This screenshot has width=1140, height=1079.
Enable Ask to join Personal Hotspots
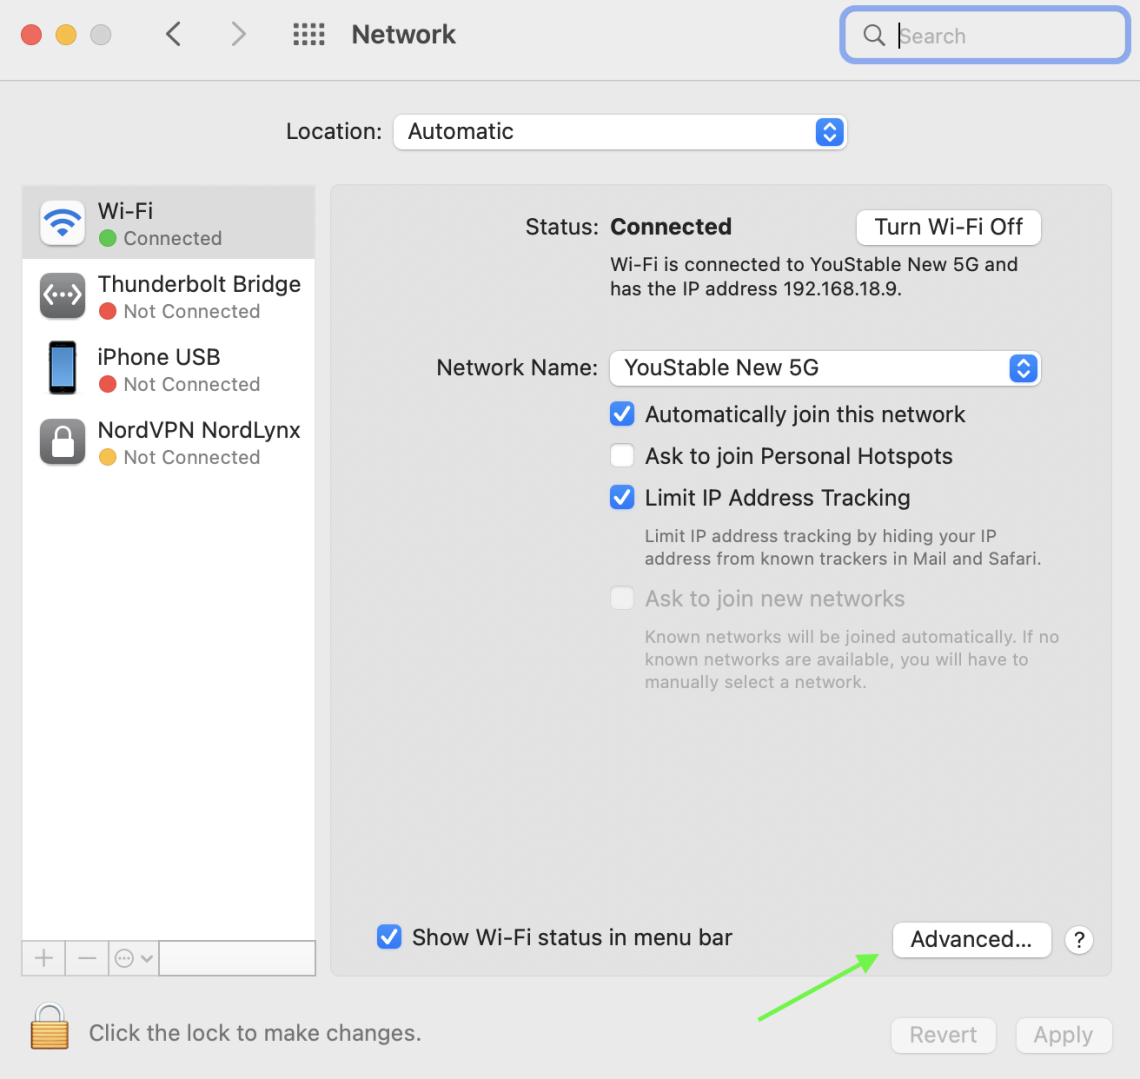tap(622, 455)
